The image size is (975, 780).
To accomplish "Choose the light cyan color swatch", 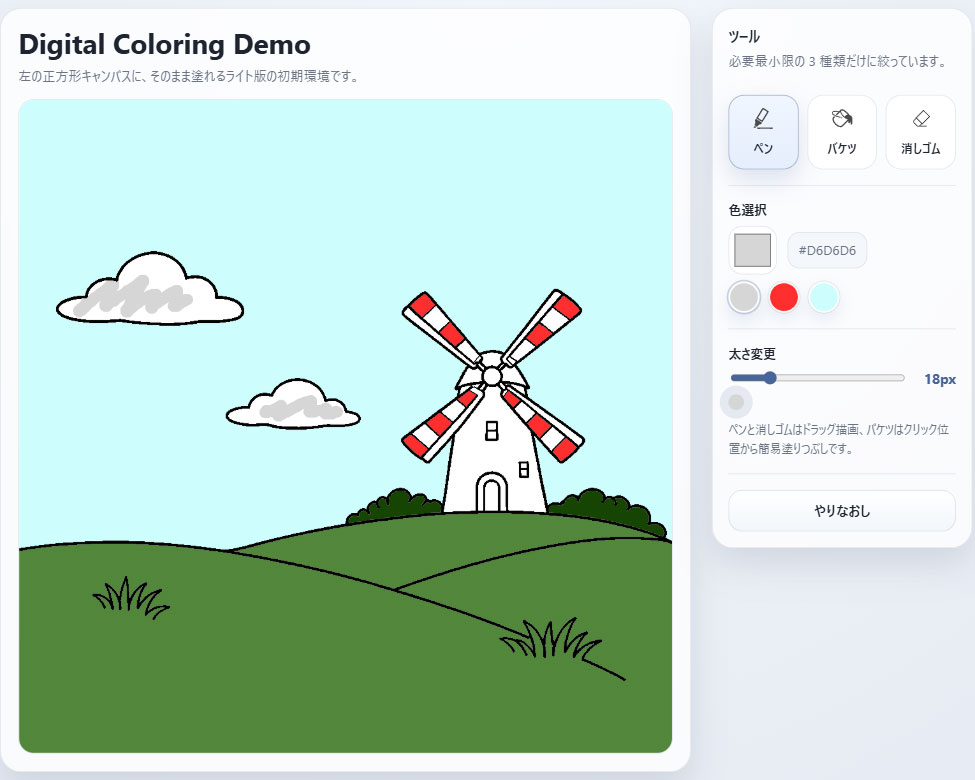I will coord(823,297).
